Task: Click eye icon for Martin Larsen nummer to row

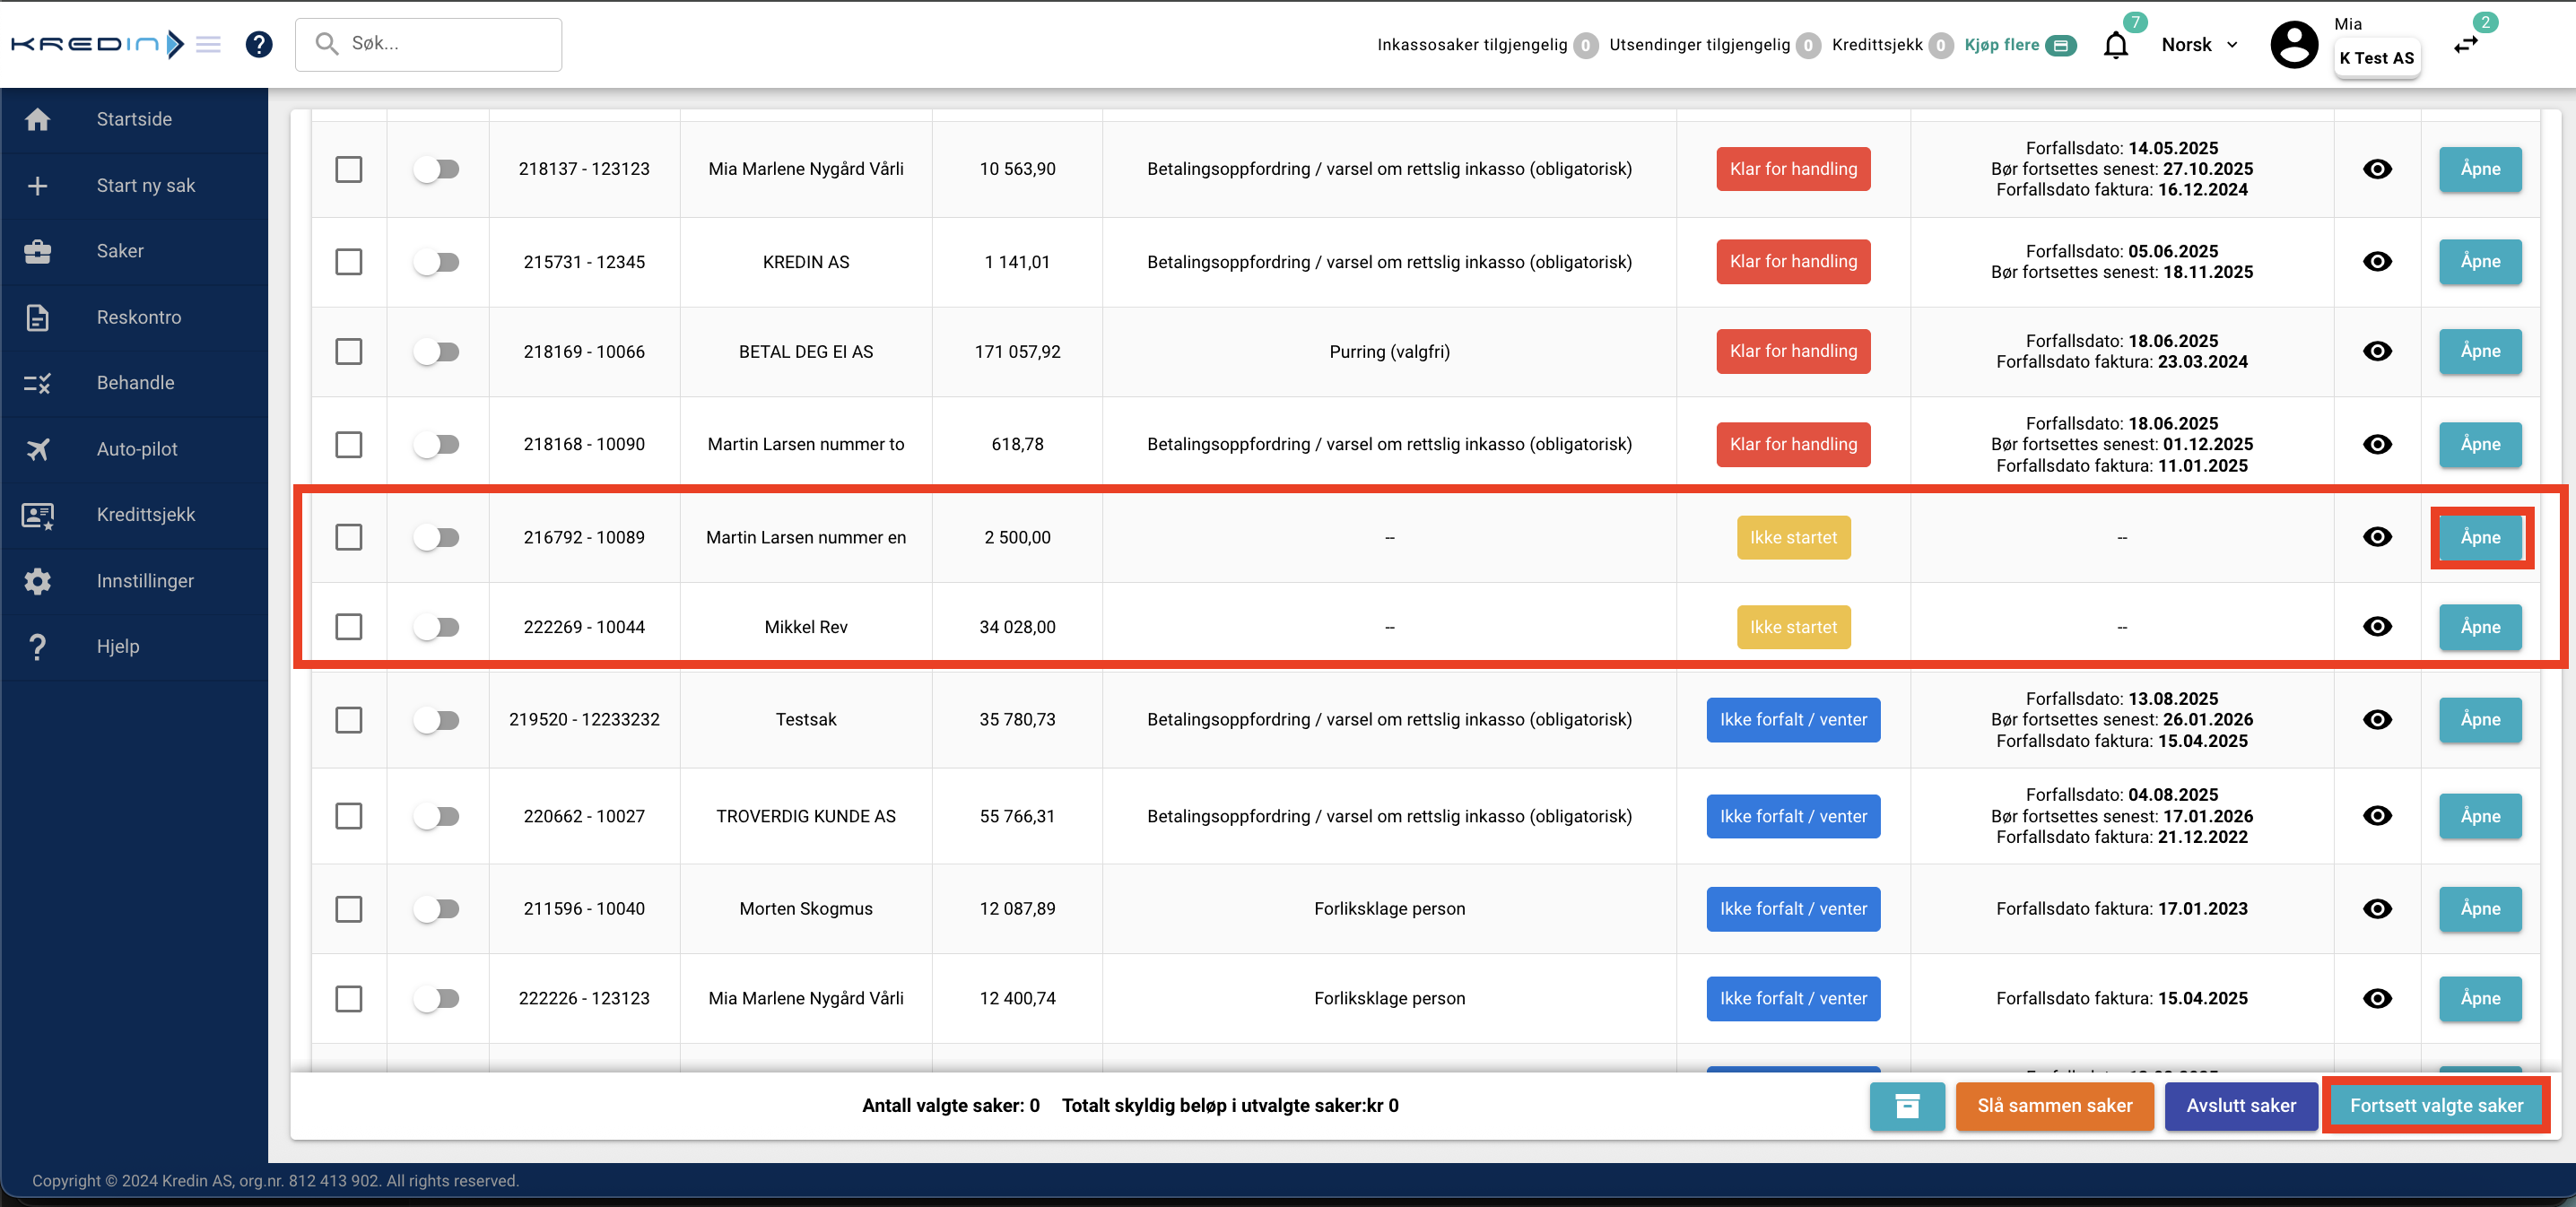Action: 2377,444
